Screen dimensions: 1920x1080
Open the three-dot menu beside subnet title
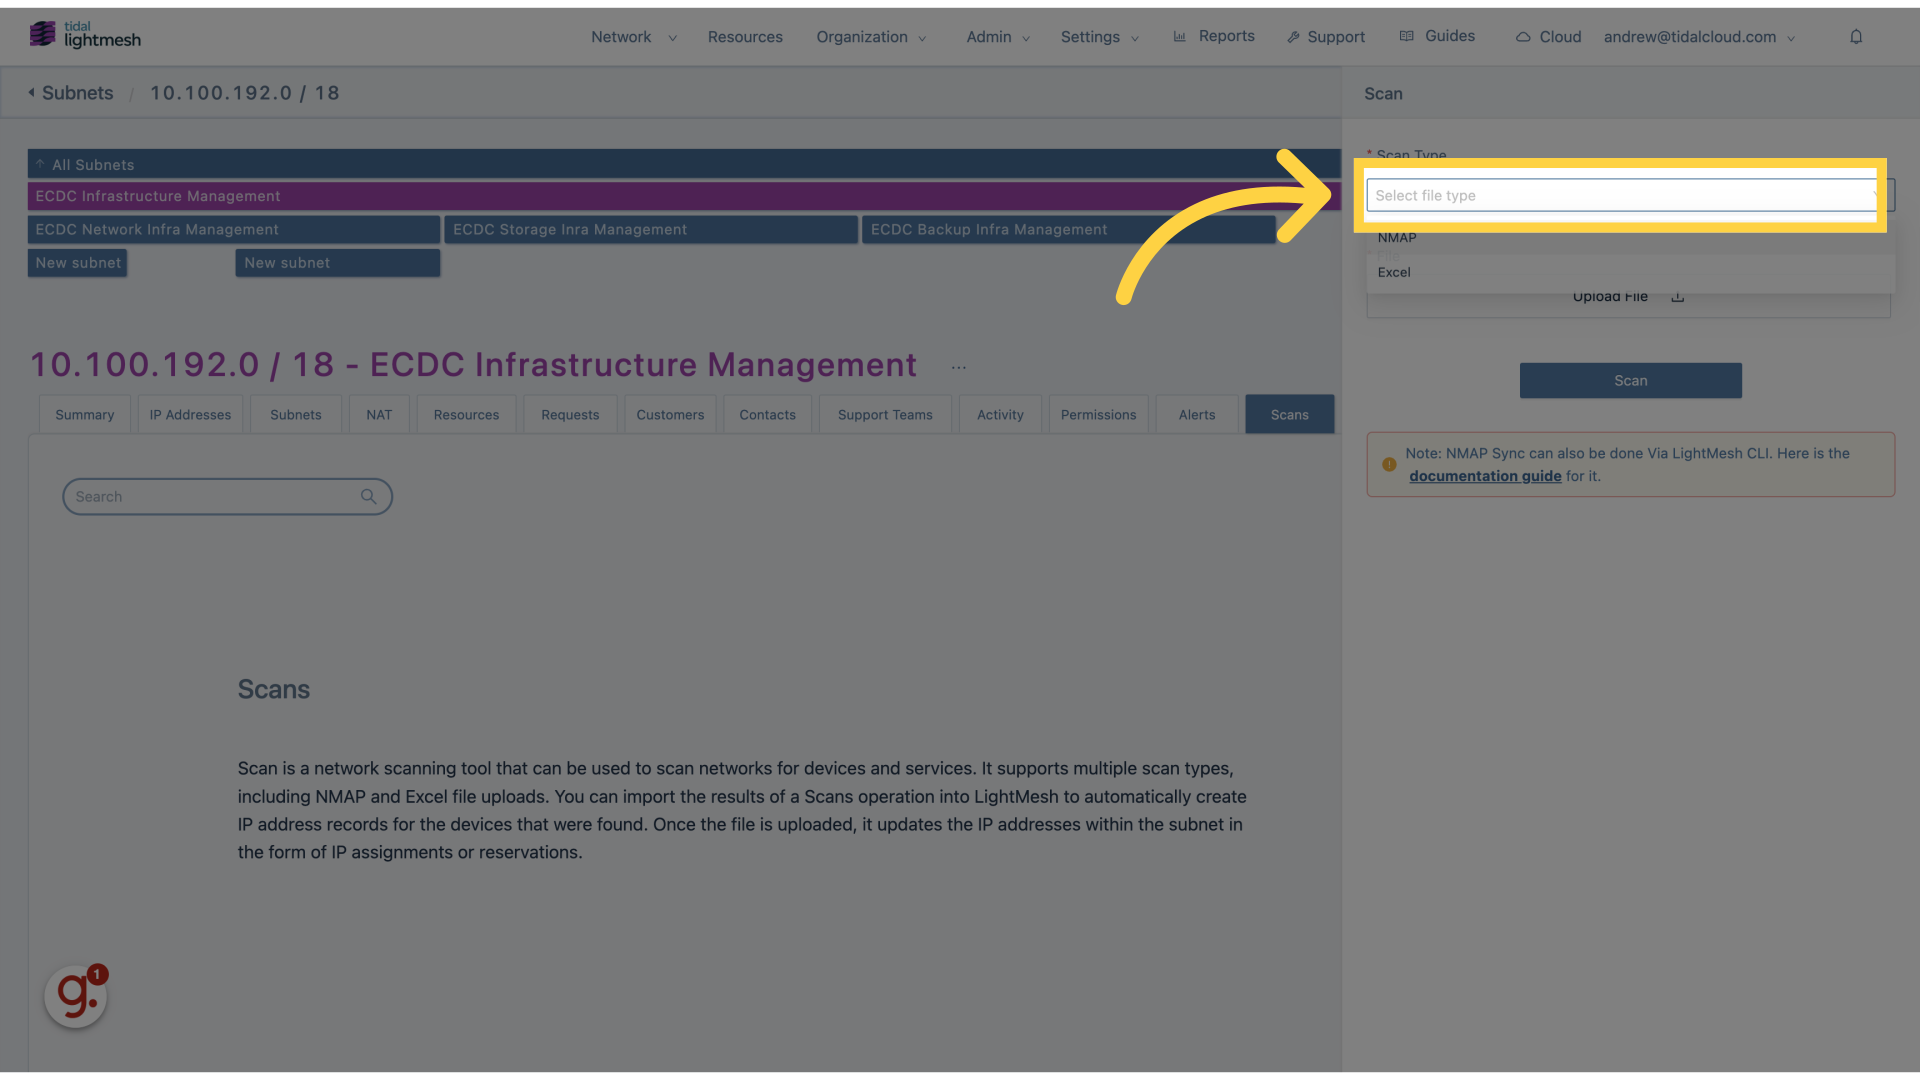tap(959, 367)
